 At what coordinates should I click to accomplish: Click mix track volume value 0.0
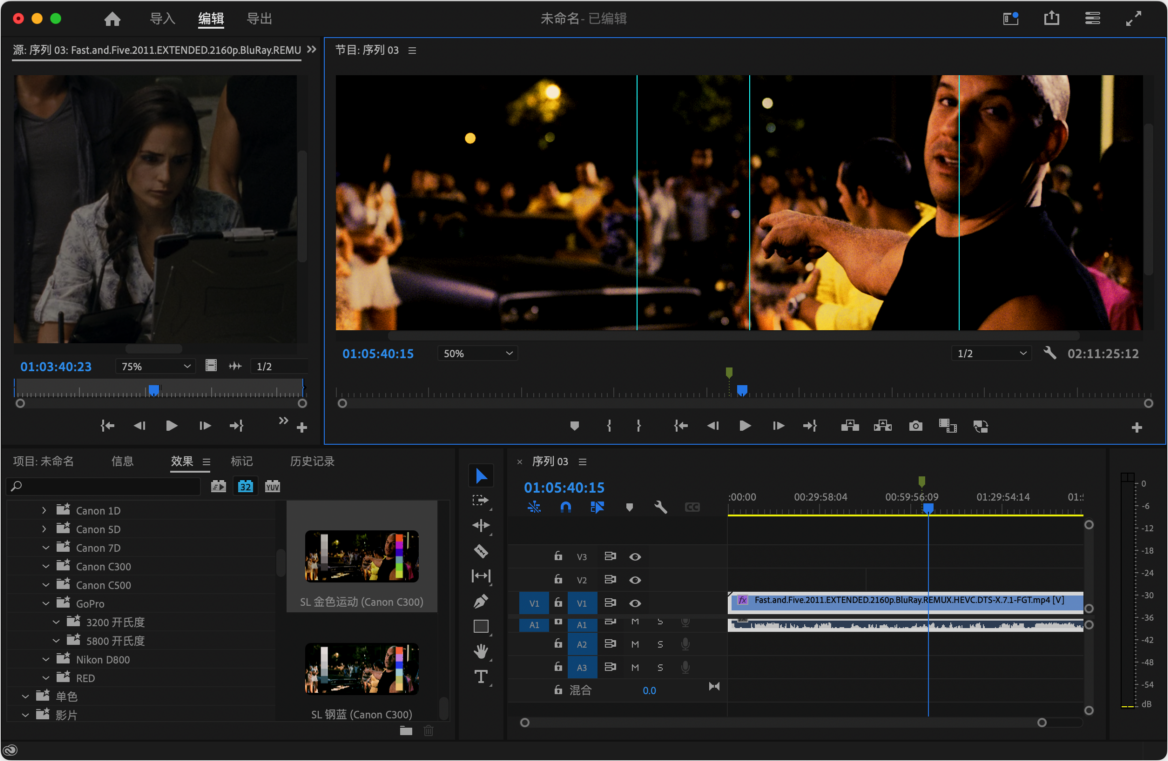click(650, 690)
